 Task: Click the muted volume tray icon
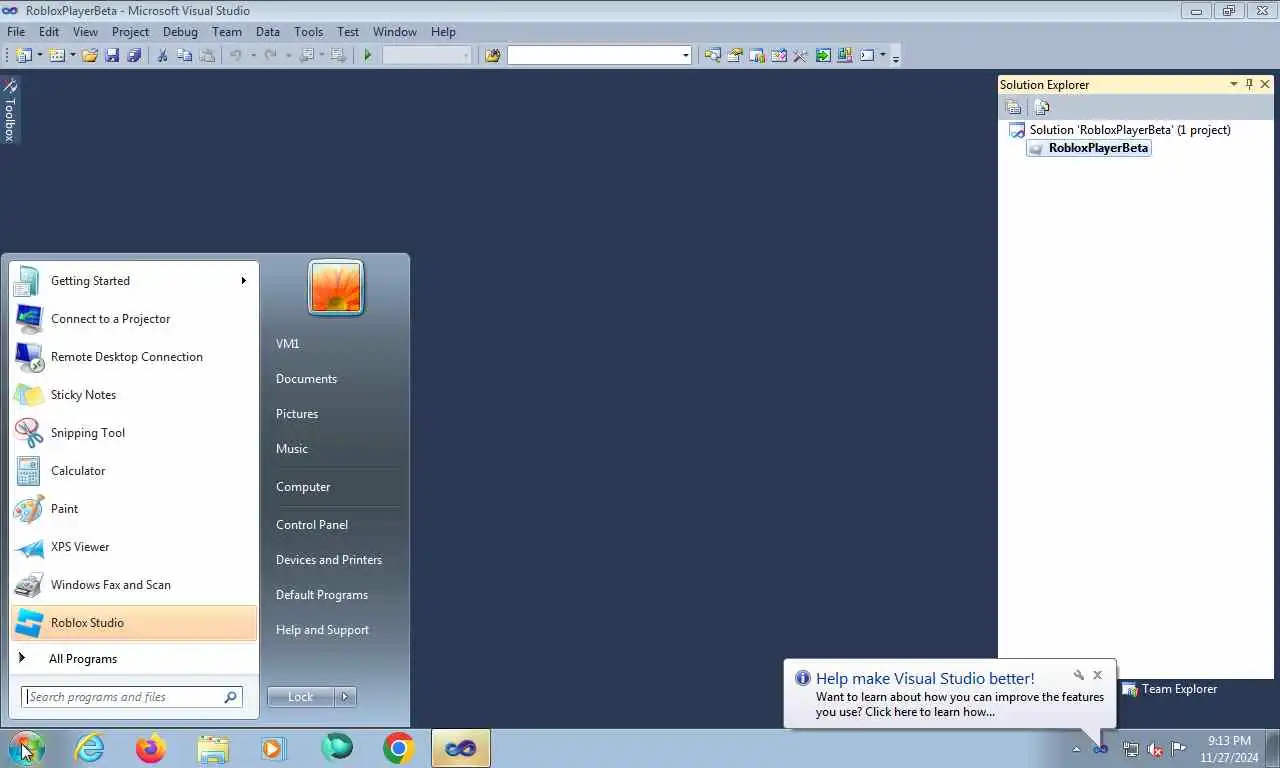point(1155,749)
